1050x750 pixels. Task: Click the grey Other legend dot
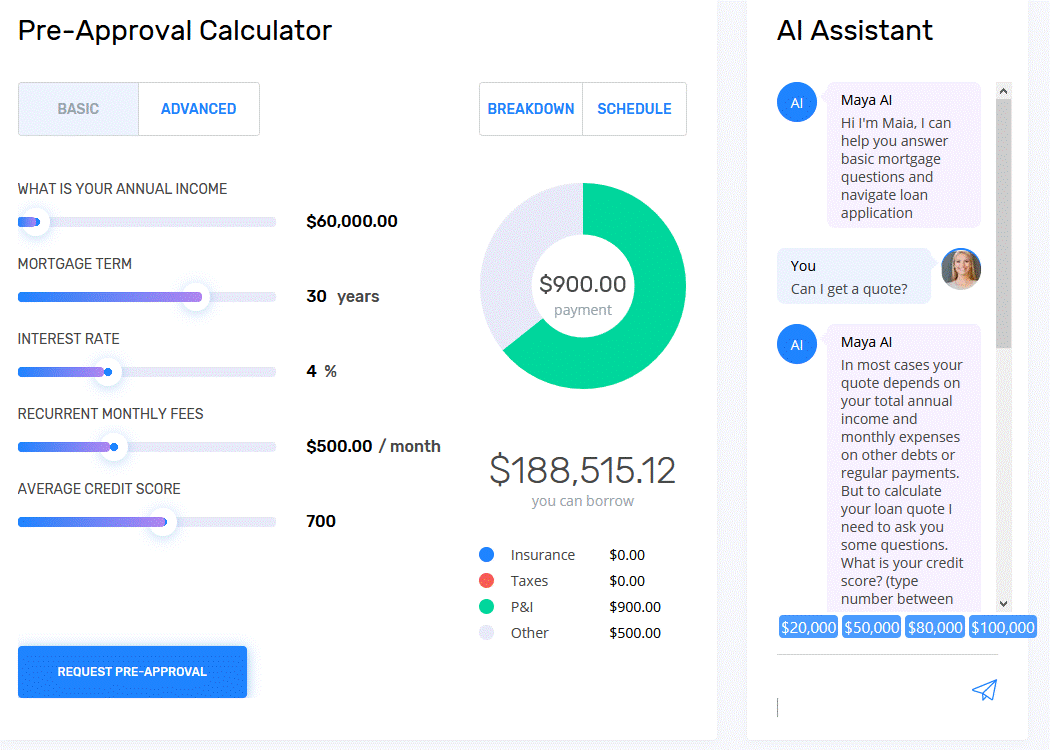point(487,633)
